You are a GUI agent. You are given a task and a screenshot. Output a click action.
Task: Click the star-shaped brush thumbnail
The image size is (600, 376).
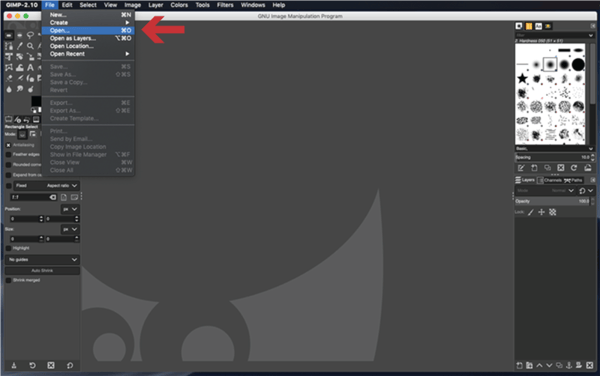point(522,78)
